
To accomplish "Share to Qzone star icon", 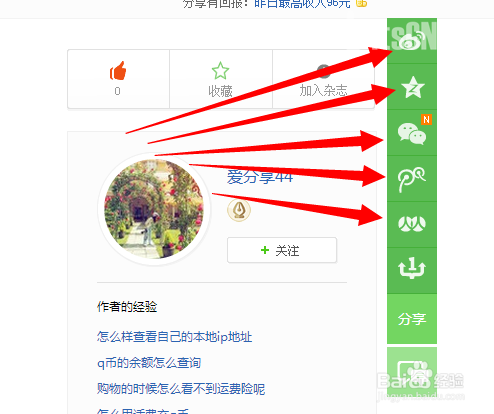I will pyautogui.click(x=412, y=87).
